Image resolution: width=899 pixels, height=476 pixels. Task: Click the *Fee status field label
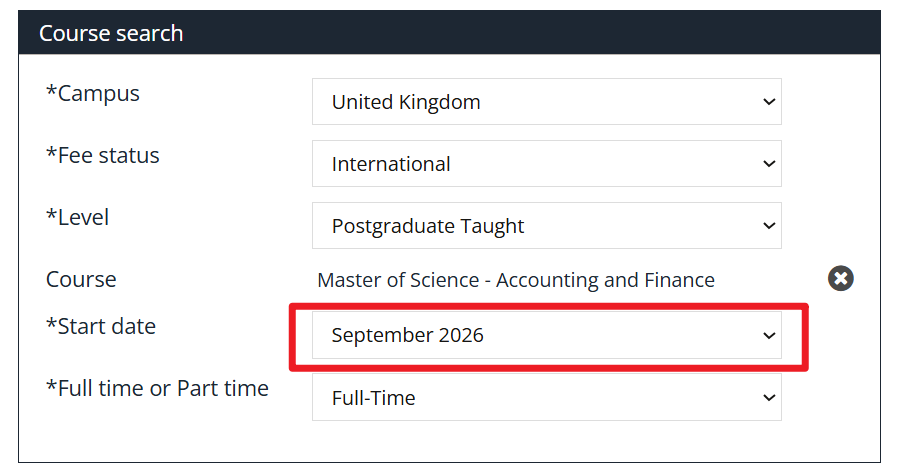103,155
